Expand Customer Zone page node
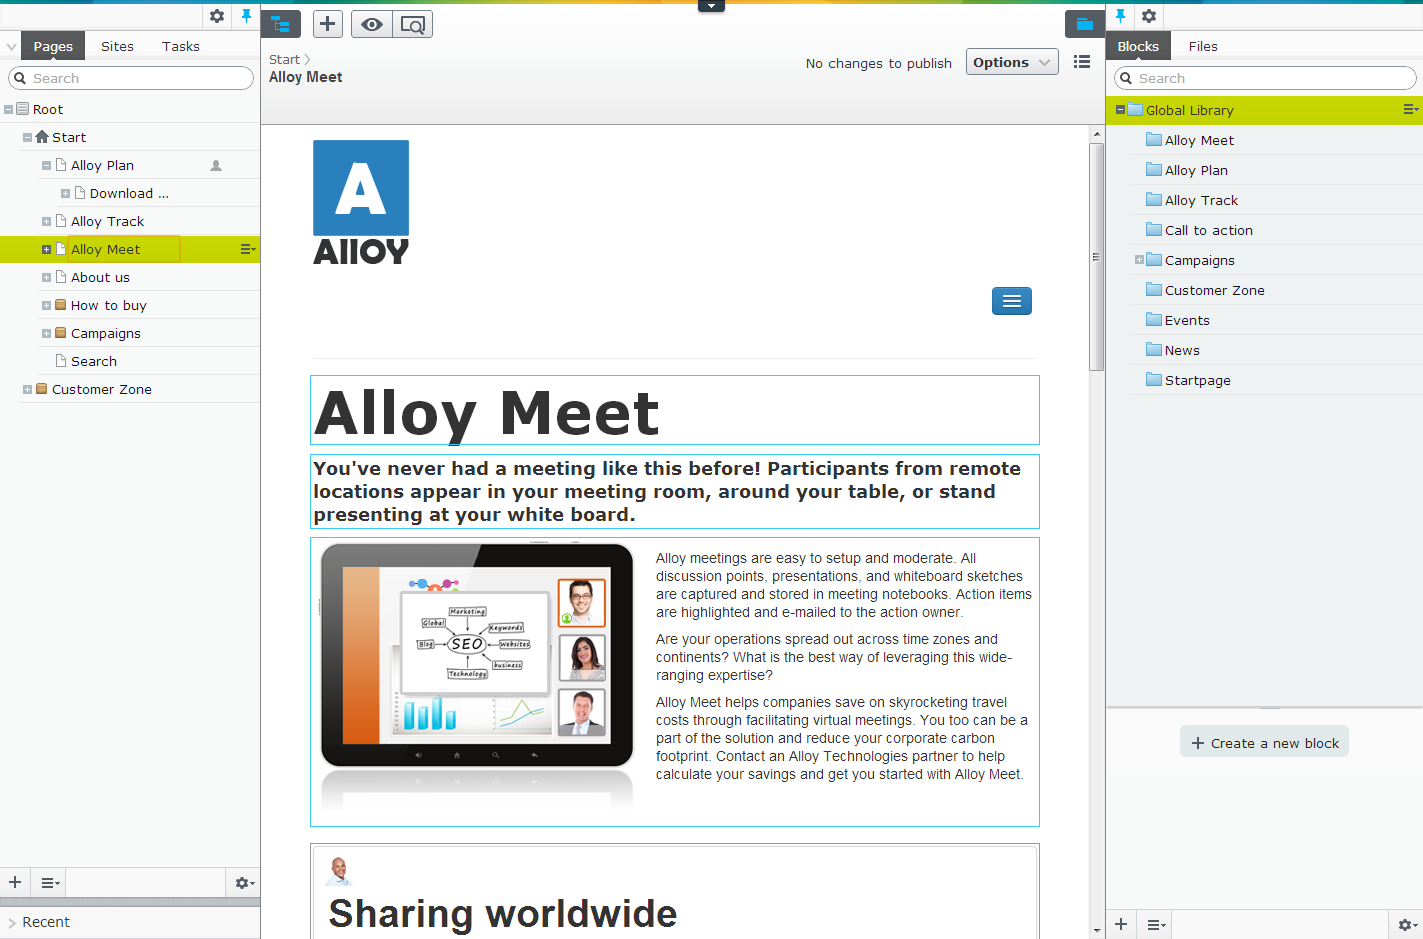The image size is (1423, 939). [x=27, y=389]
